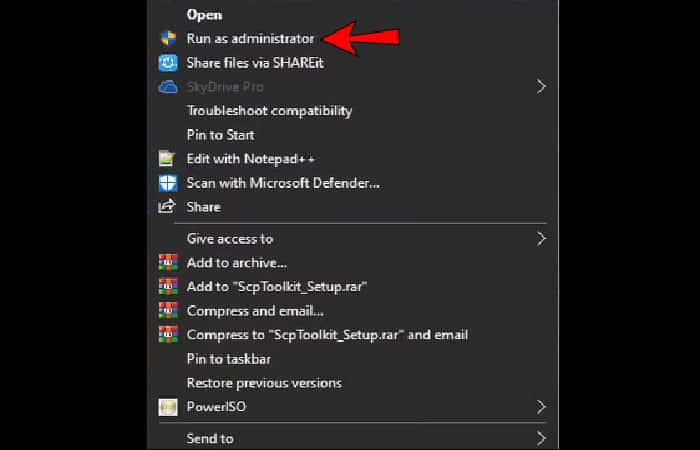This screenshot has height=450, width=700.
Task: Select Add to "ScpToolkit_Setup.rar"
Action: [277, 287]
